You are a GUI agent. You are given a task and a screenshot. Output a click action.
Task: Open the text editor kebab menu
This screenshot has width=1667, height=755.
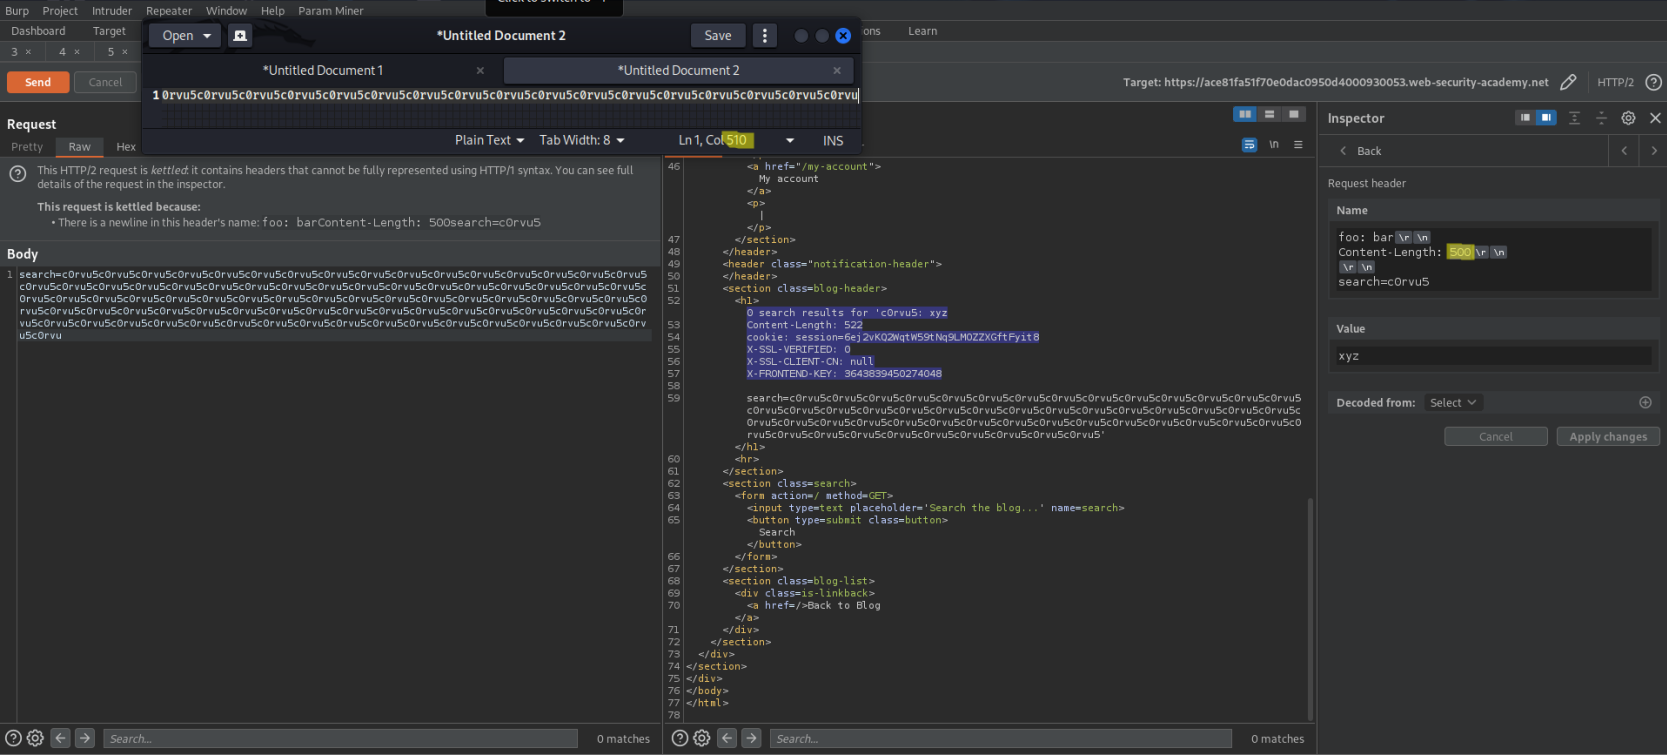pos(765,35)
